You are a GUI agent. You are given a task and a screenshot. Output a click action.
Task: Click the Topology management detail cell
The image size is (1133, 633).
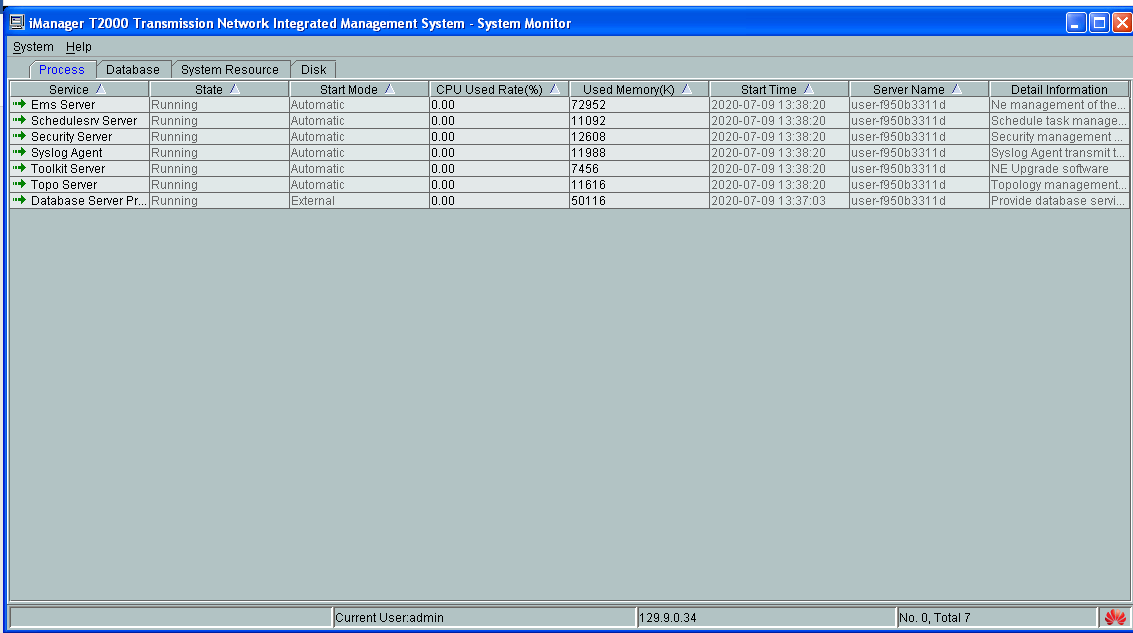coord(1059,184)
